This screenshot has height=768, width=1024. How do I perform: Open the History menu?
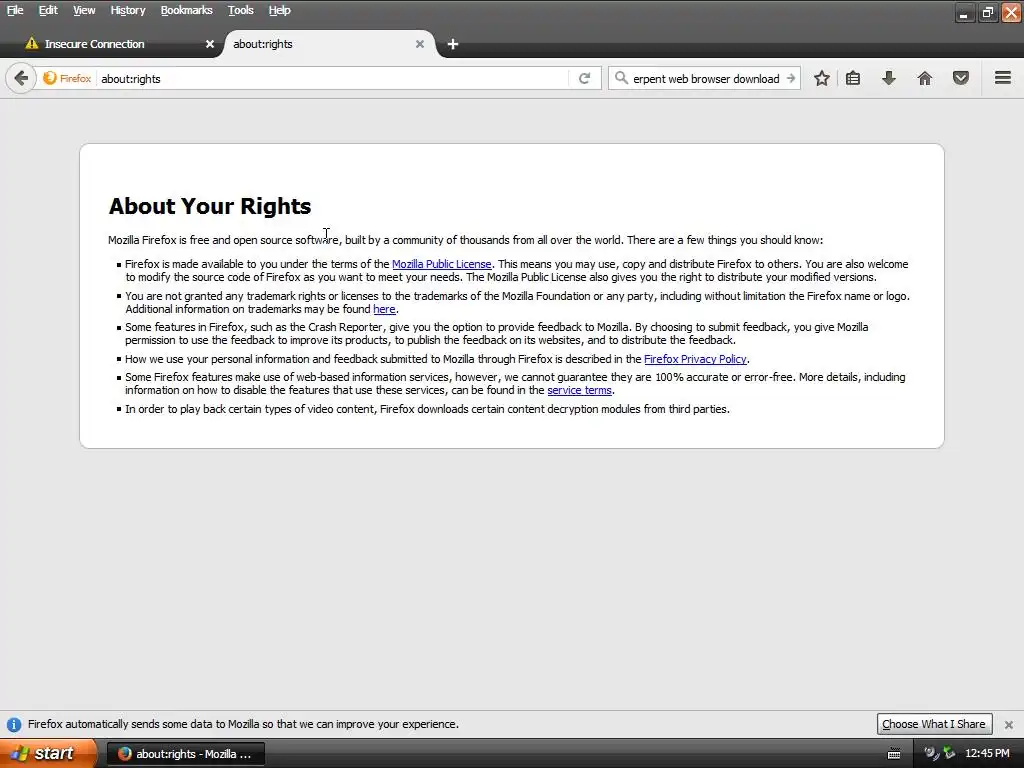[x=127, y=10]
